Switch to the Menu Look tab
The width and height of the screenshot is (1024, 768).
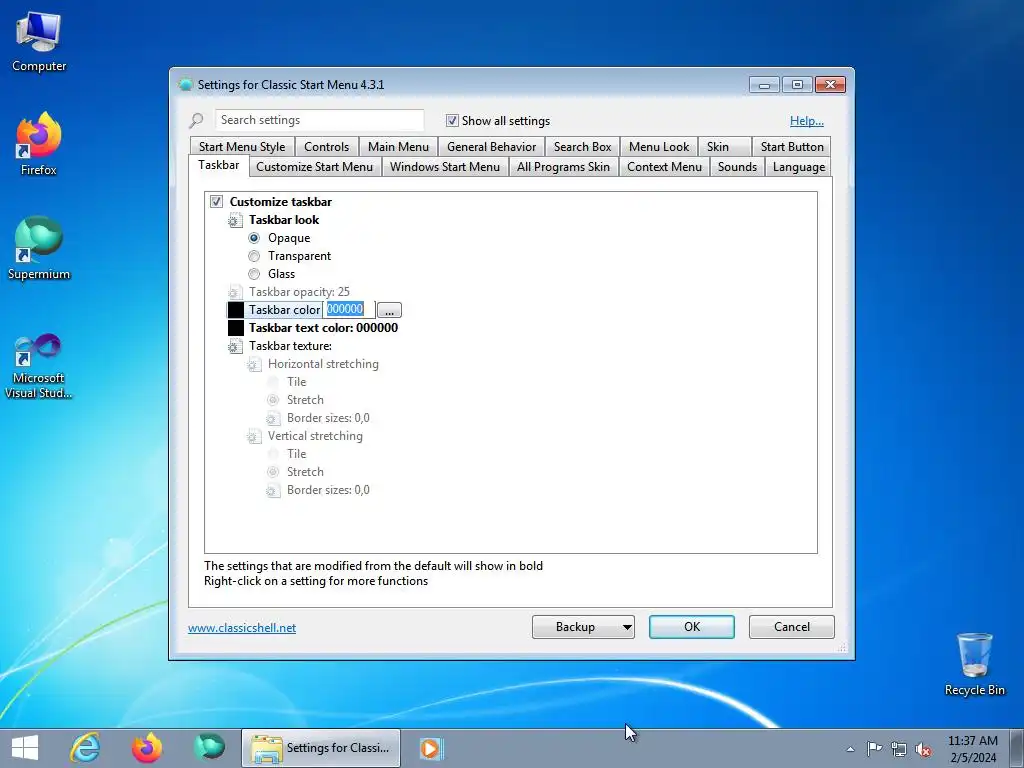[659, 147]
